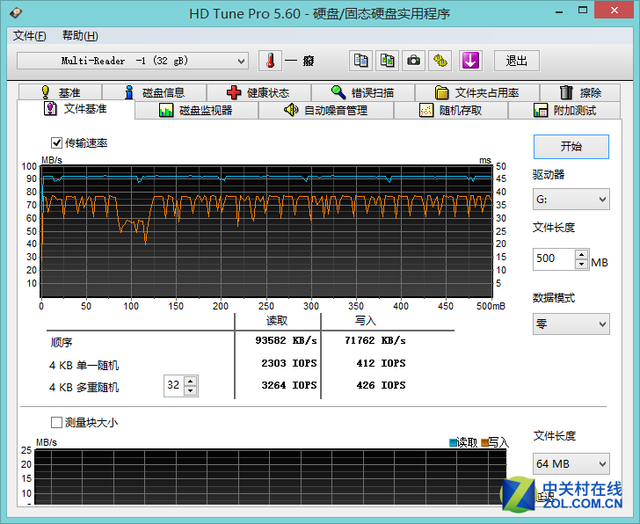Screen dimensions: 640x524
Task: Click the 500 MB file length input field
Action: pos(554,259)
